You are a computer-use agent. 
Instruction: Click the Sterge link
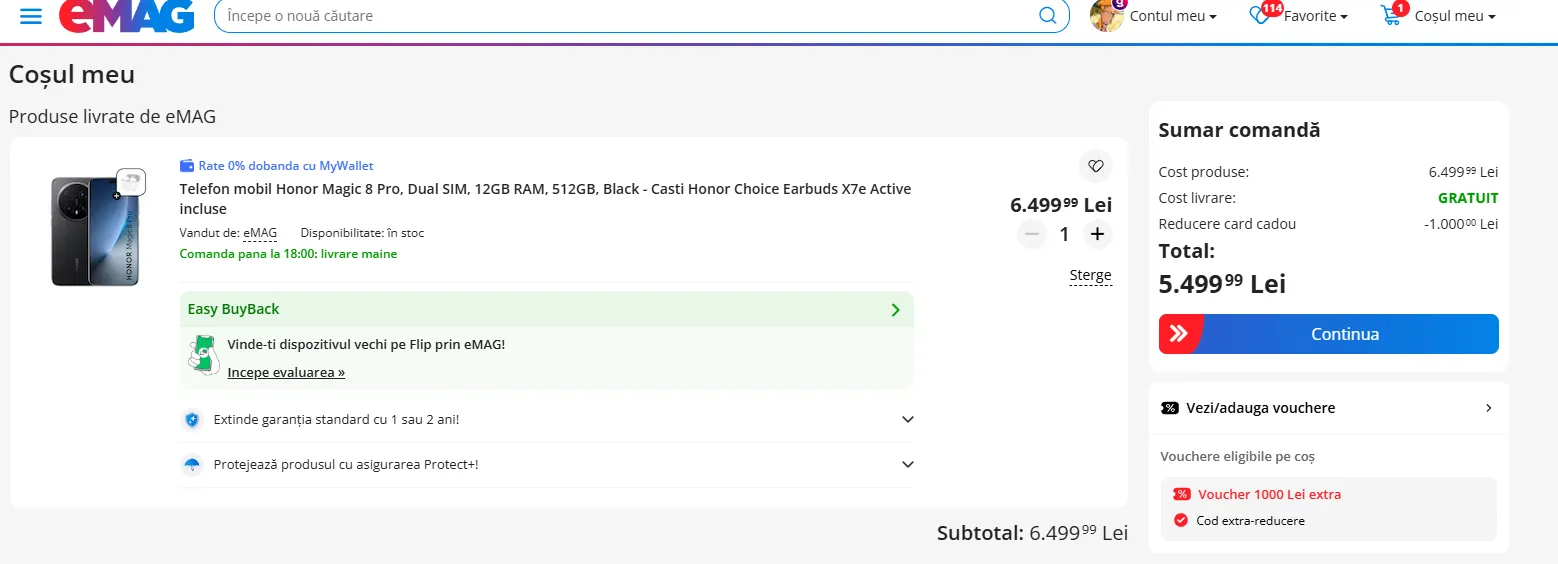pyautogui.click(x=1090, y=276)
